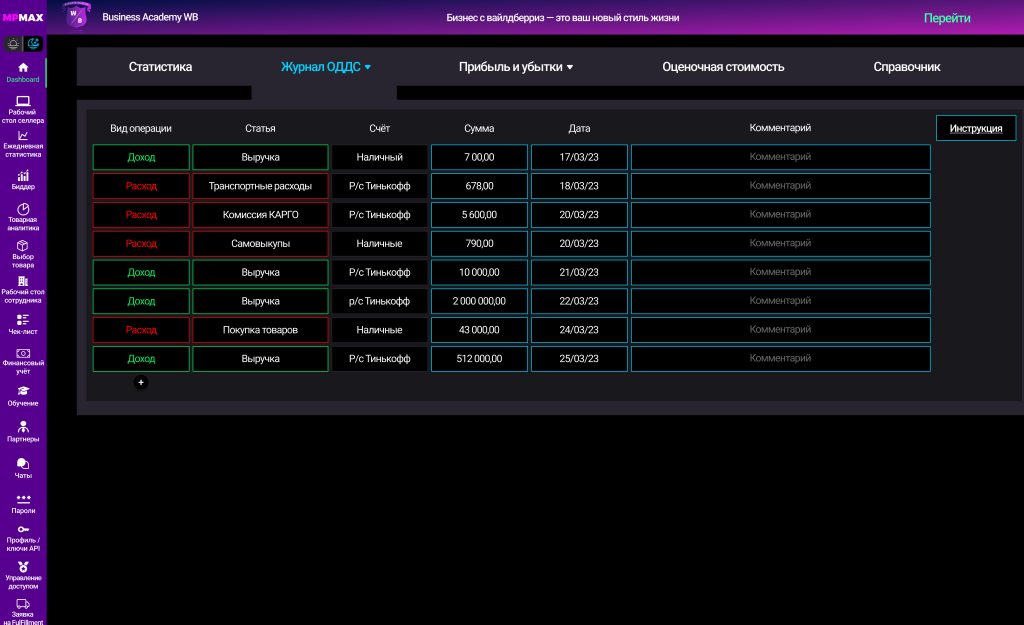
Task: Click comment field for 17/03/23 row
Action: click(780, 157)
